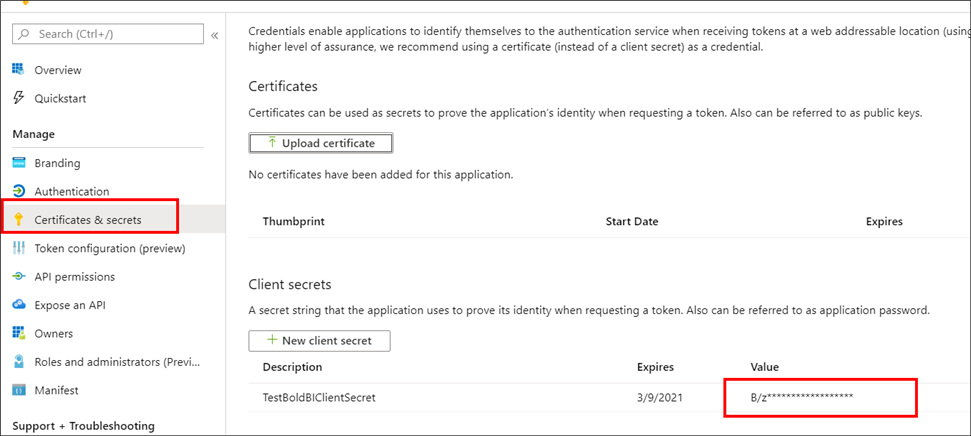The width and height of the screenshot is (971, 436).
Task: Click the New client secret button
Action: [x=319, y=341]
